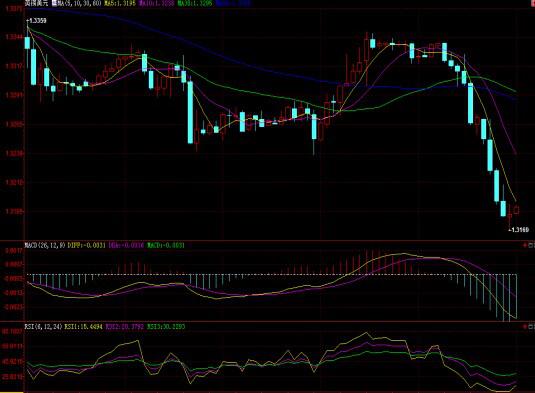Click the red dot icon in MACD panel corner
Image resolution: width=535 pixels, height=393 pixels.
(525, 245)
